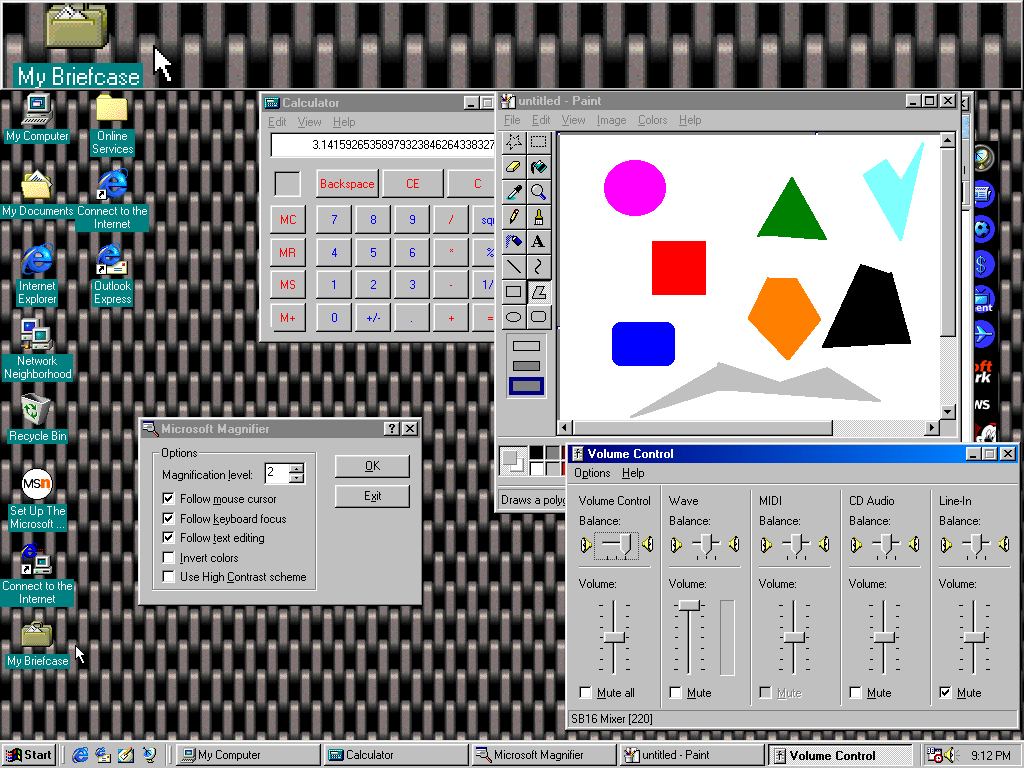This screenshot has height=768, width=1024.
Task: Choose the Airbrush tool in Paint
Action: [x=514, y=242]
